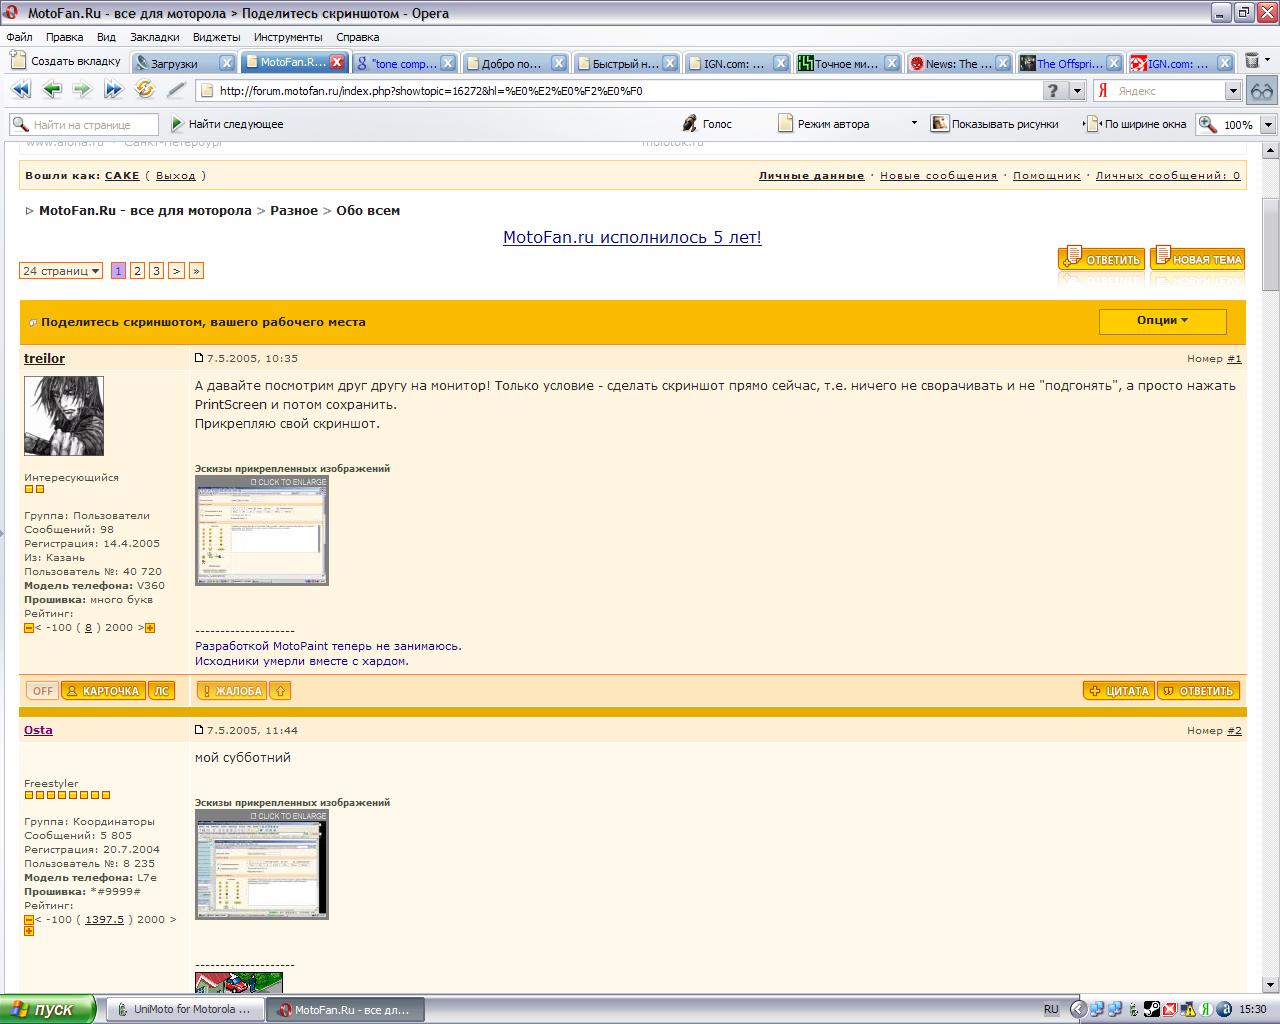Click the НОВАЯ ТЕМА button
Image resolution: width=1280 pixels, height=1024 pixels.
point(1197,258)
